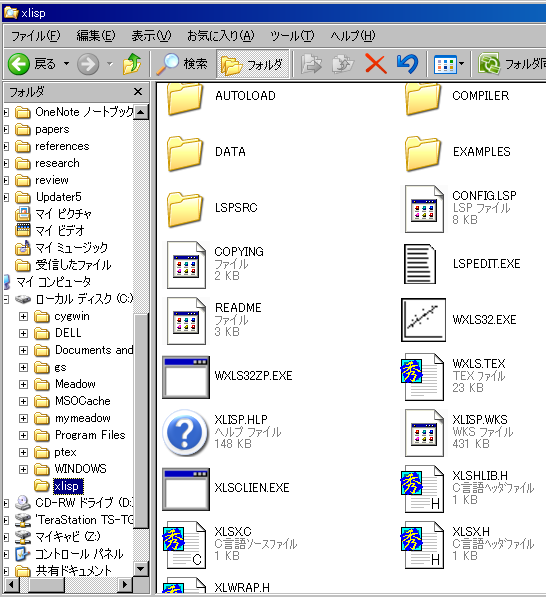The height and width of the screenshot is (597, 546).
Task: Select the WXLS.TEX file icon
Action: [x=422, y=377]
